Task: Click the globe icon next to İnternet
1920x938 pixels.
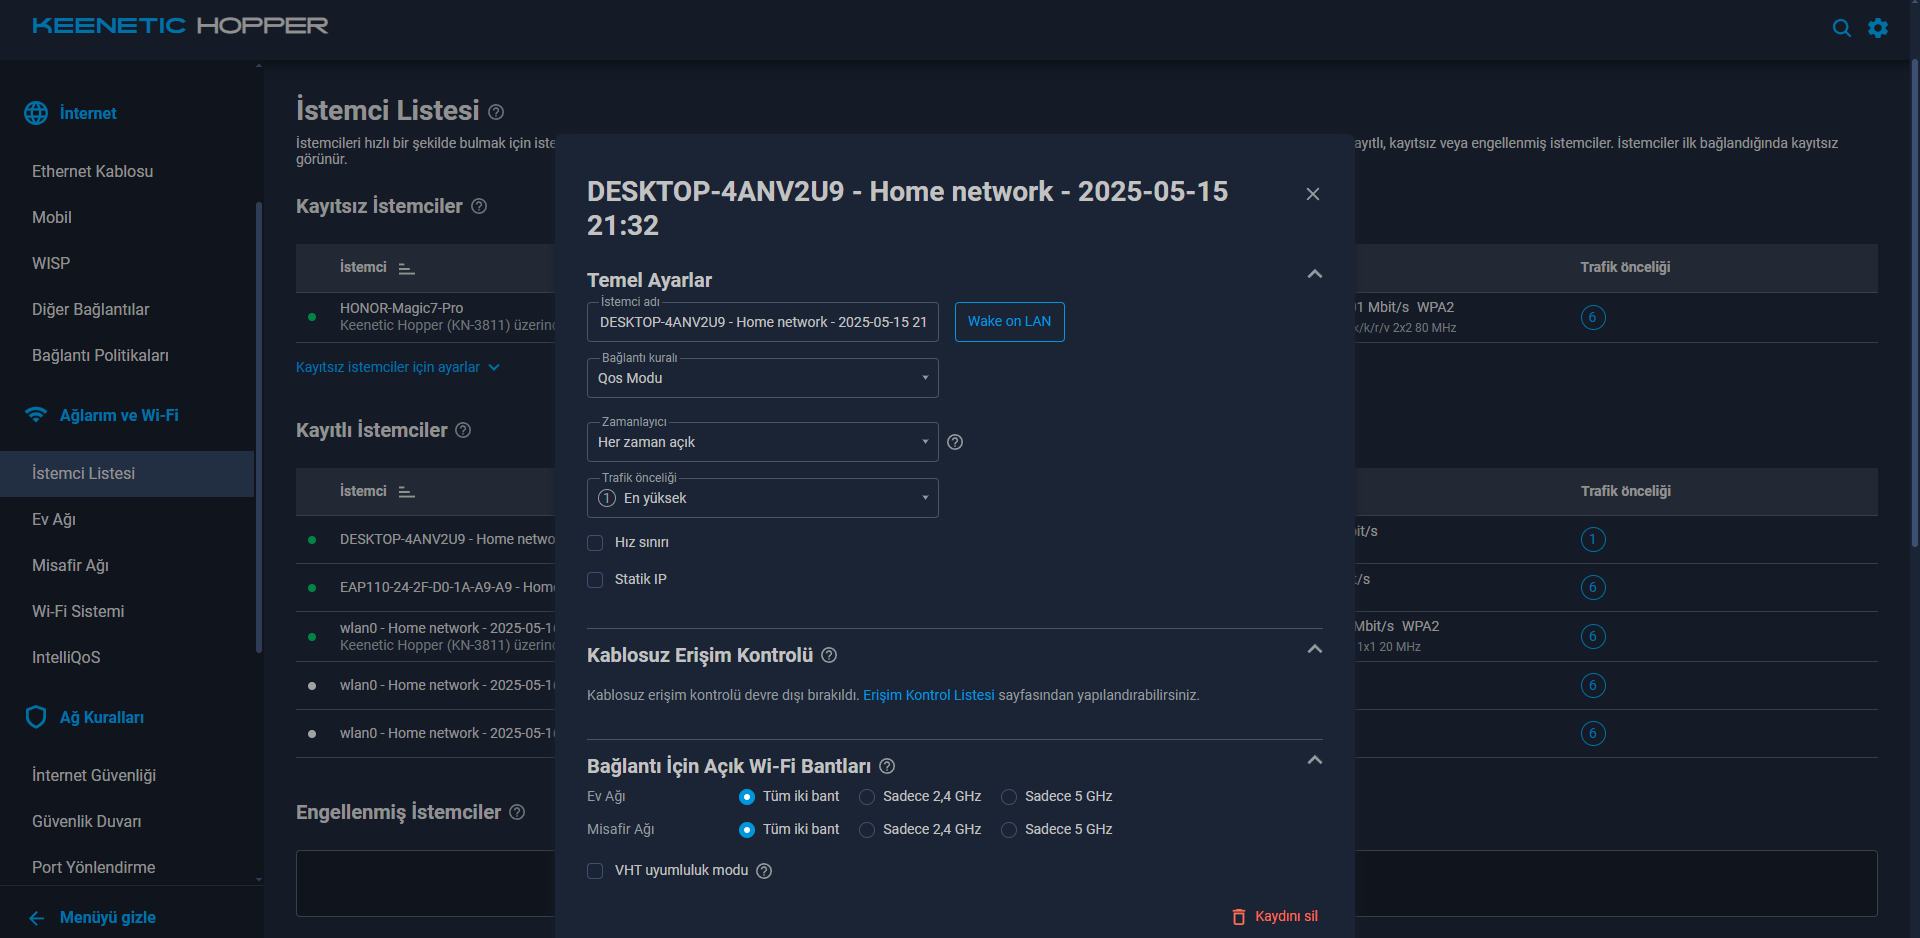Action: 36,113
